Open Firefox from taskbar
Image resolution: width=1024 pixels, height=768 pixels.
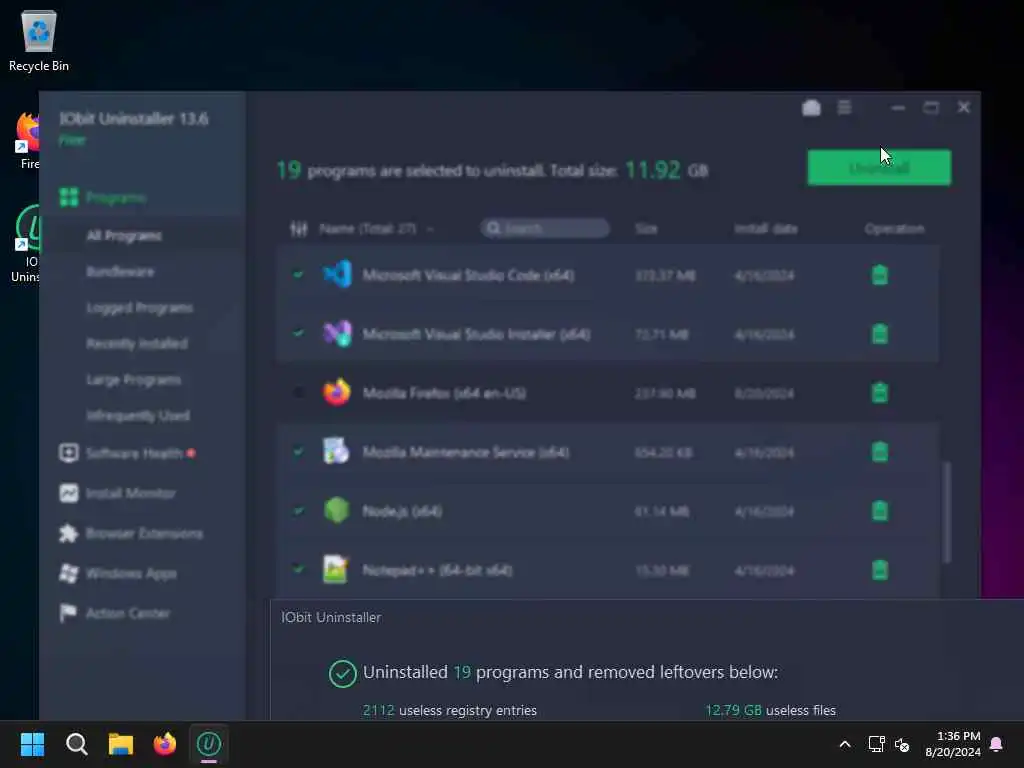coord(165,744)
